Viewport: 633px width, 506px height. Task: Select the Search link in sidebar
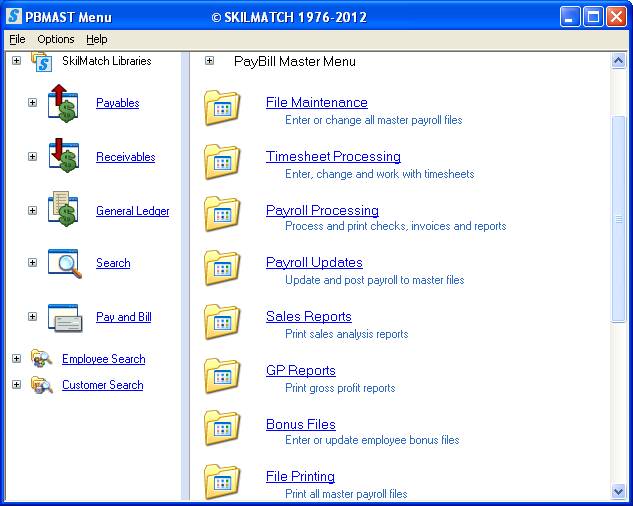[x=113, y=263]
